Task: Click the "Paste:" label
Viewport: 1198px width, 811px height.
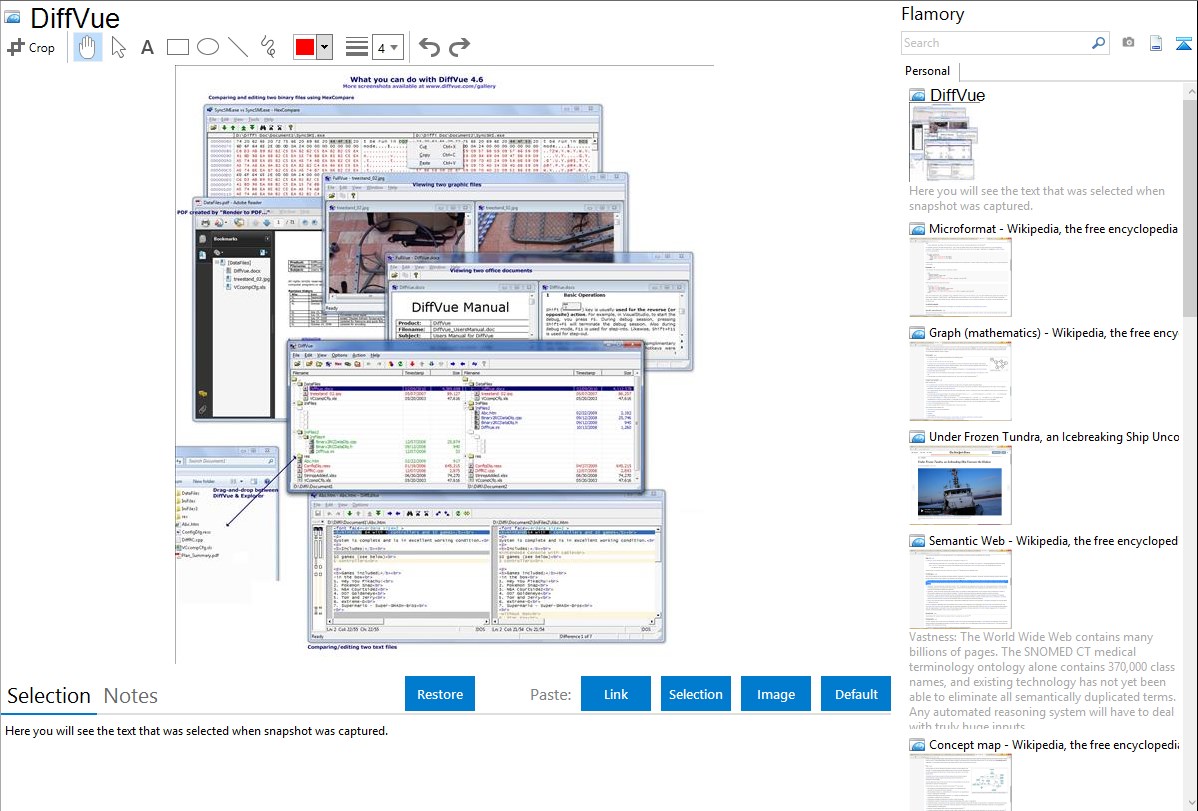Action: (x=551, y=694)
